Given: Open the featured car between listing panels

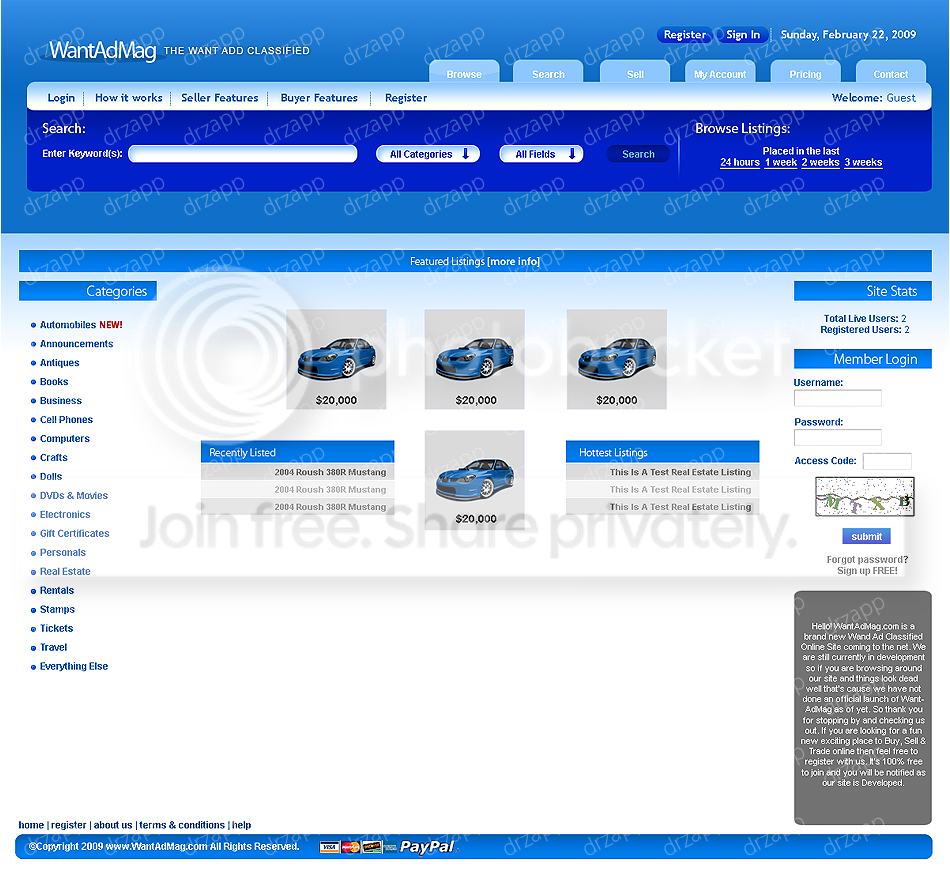Looking at the screenshot, I should (475, 479).
